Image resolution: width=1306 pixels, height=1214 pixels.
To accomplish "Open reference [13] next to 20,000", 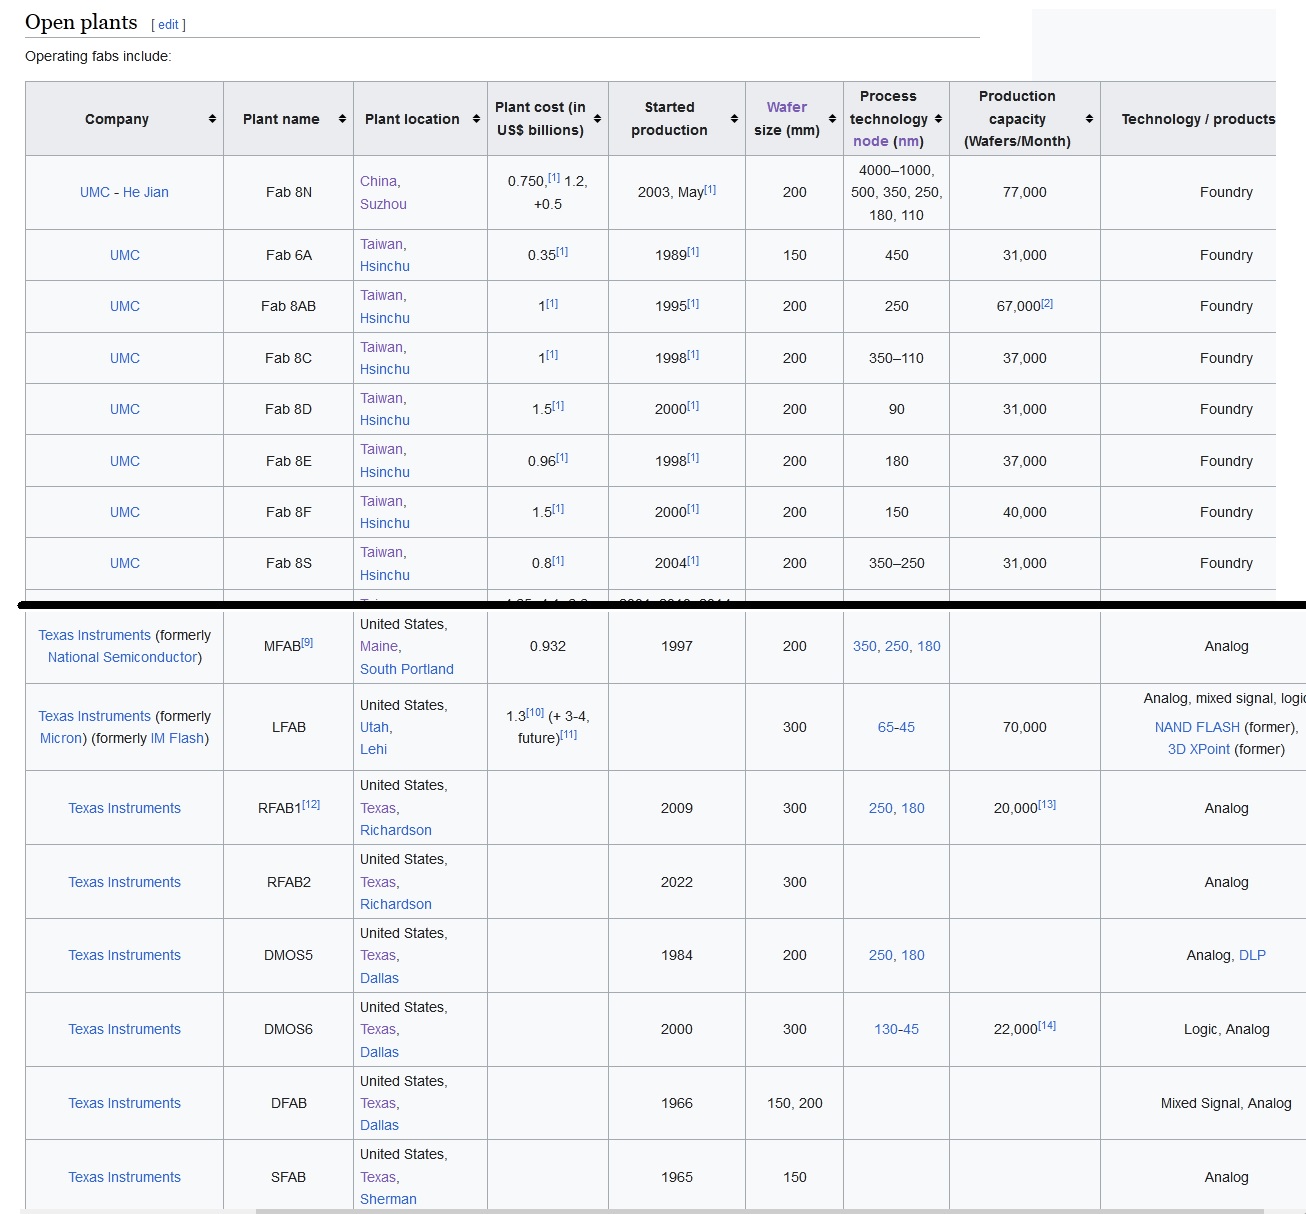I will [x=1047, y=805].
